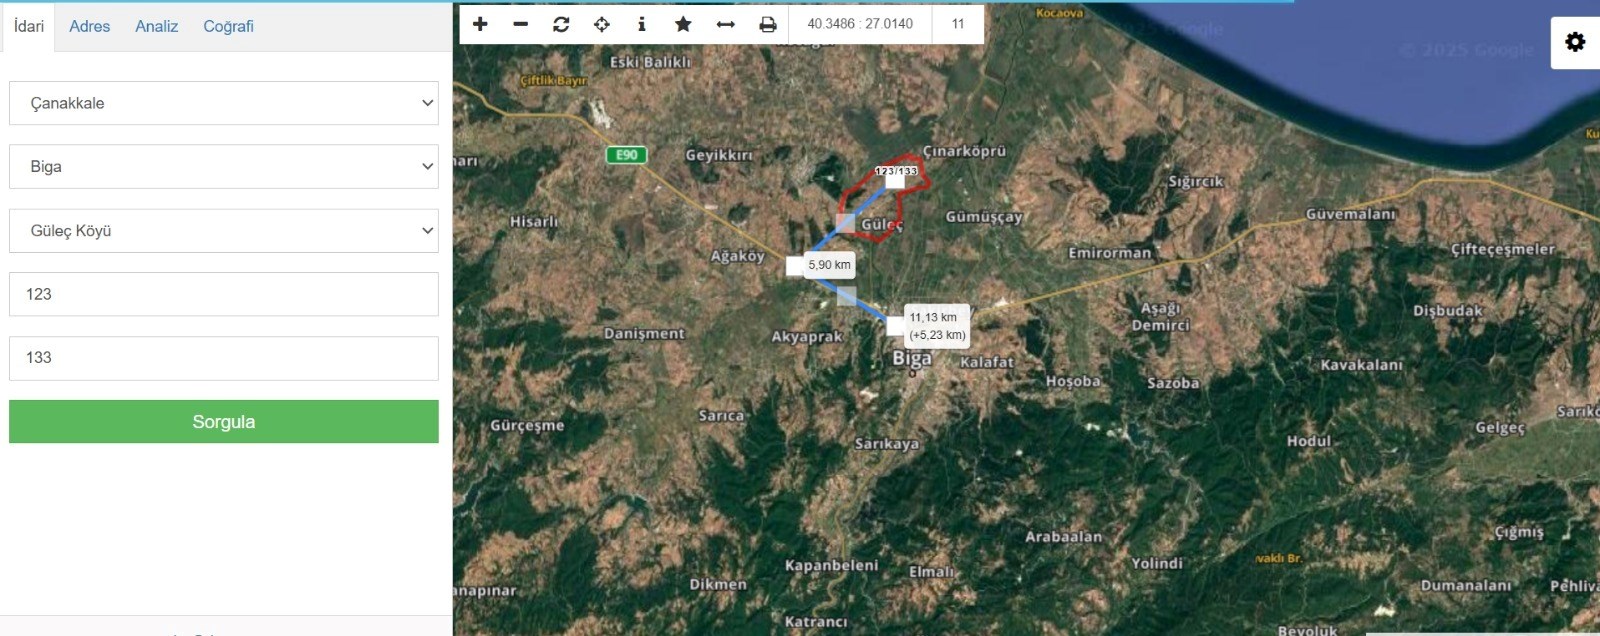Select the distance measure arrow tool
The image size is (1600, 636).
click(x=726, y=24)
